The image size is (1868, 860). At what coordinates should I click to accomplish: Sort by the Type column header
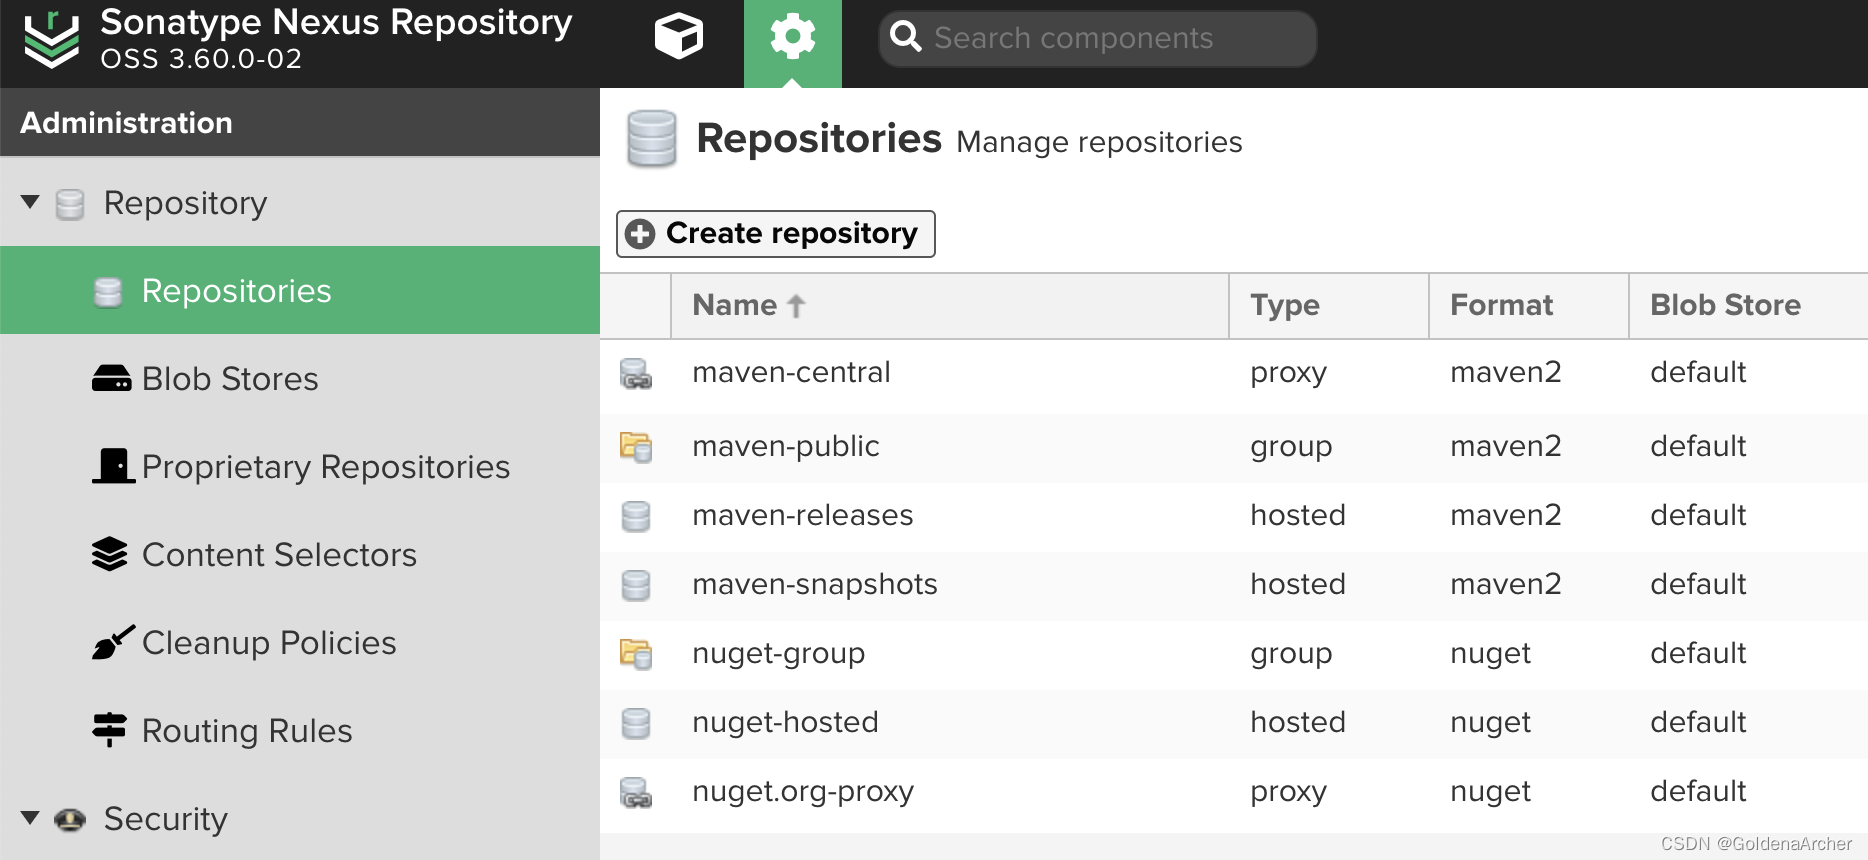point(1329,305)
